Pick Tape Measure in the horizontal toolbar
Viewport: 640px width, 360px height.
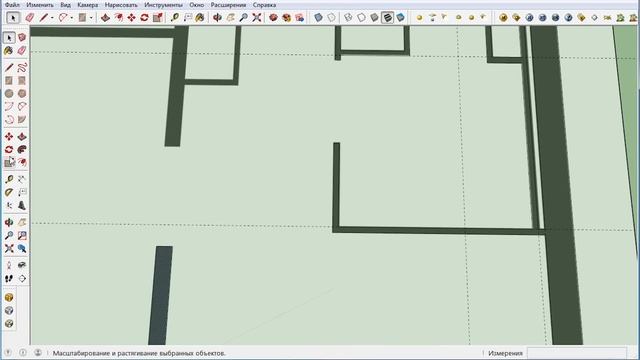tap(175, 18)
